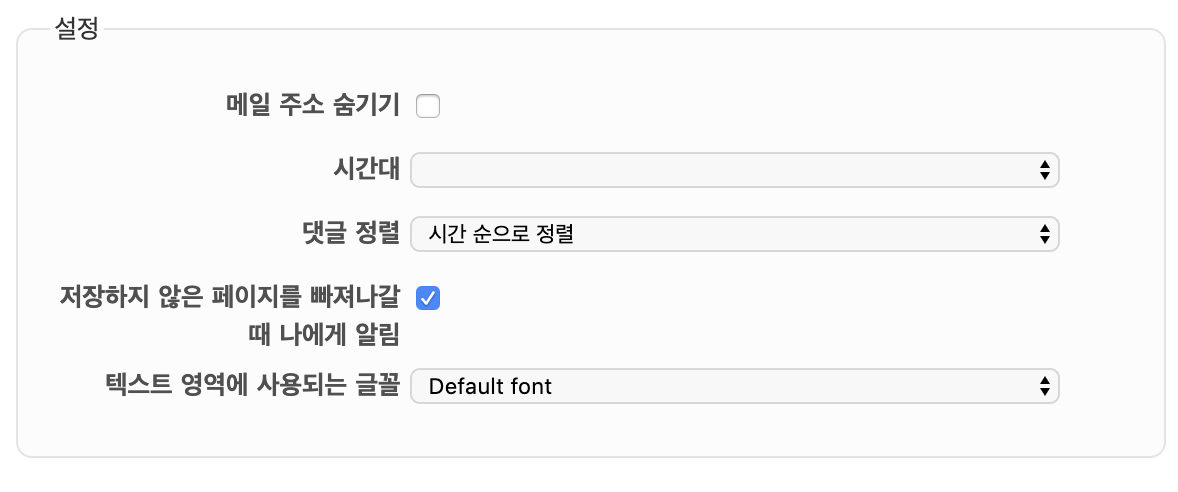This screenshot has width=1178, height=492.
Task: Click the up arrow of Default font select
Action: click(1044, 379)
